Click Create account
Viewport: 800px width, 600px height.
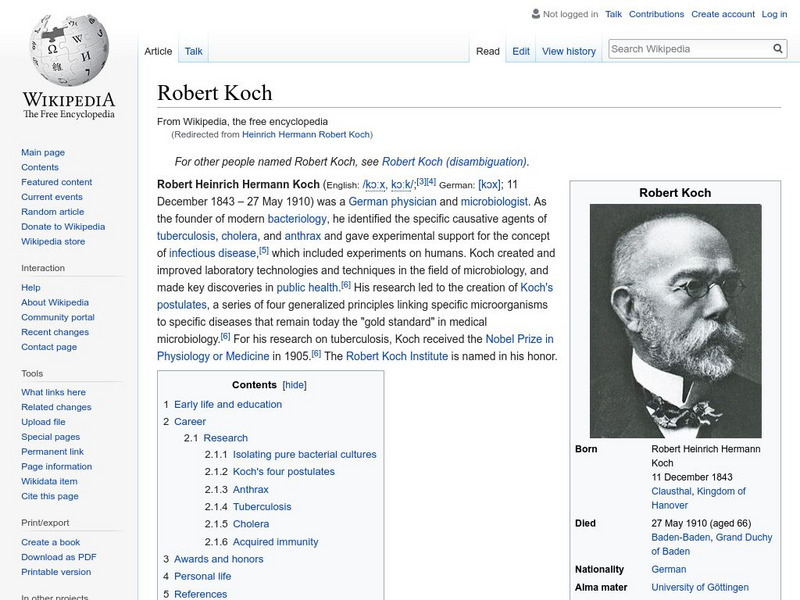tap(722, 14)
